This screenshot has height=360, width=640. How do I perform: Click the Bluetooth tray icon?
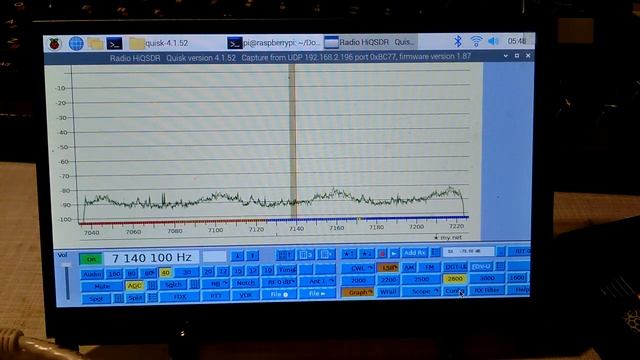[458, 41]
